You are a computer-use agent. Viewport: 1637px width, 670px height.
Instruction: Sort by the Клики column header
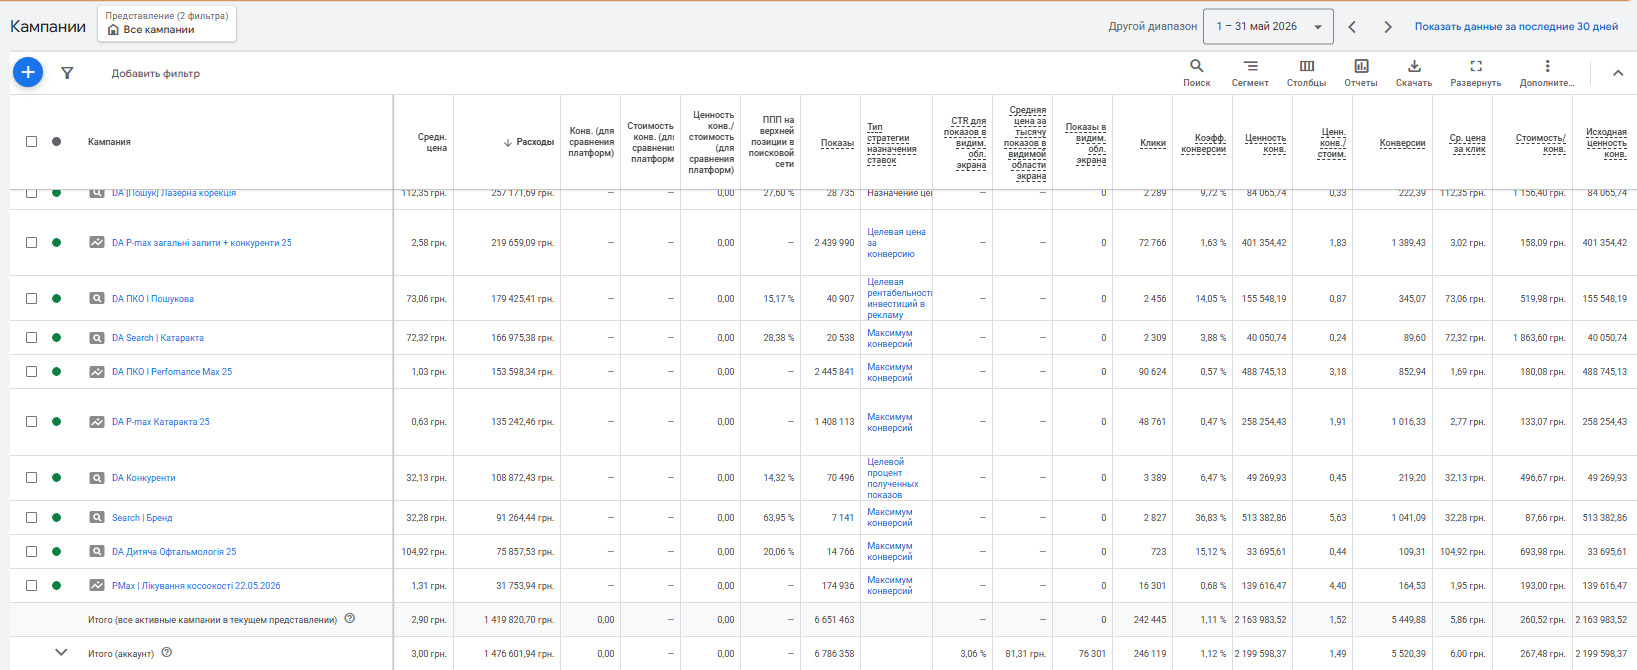[x=1153, y=143]
